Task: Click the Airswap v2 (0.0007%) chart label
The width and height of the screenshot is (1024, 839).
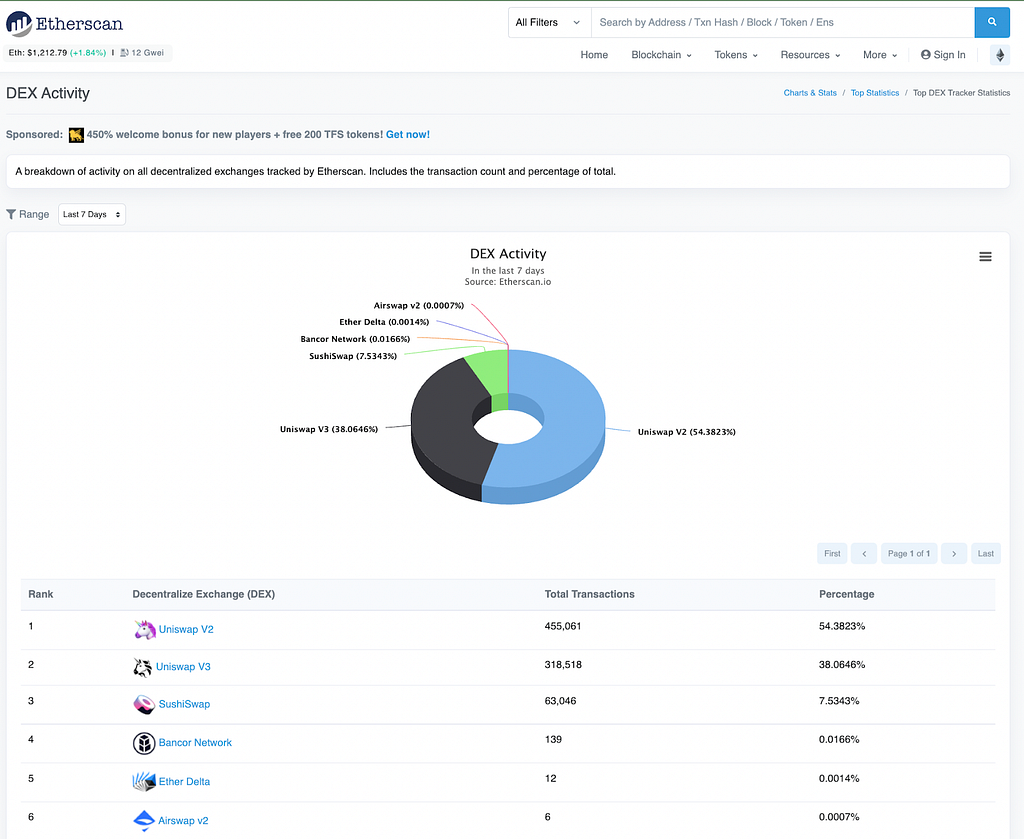Action: pyautogui.click(x=419, y=305)
